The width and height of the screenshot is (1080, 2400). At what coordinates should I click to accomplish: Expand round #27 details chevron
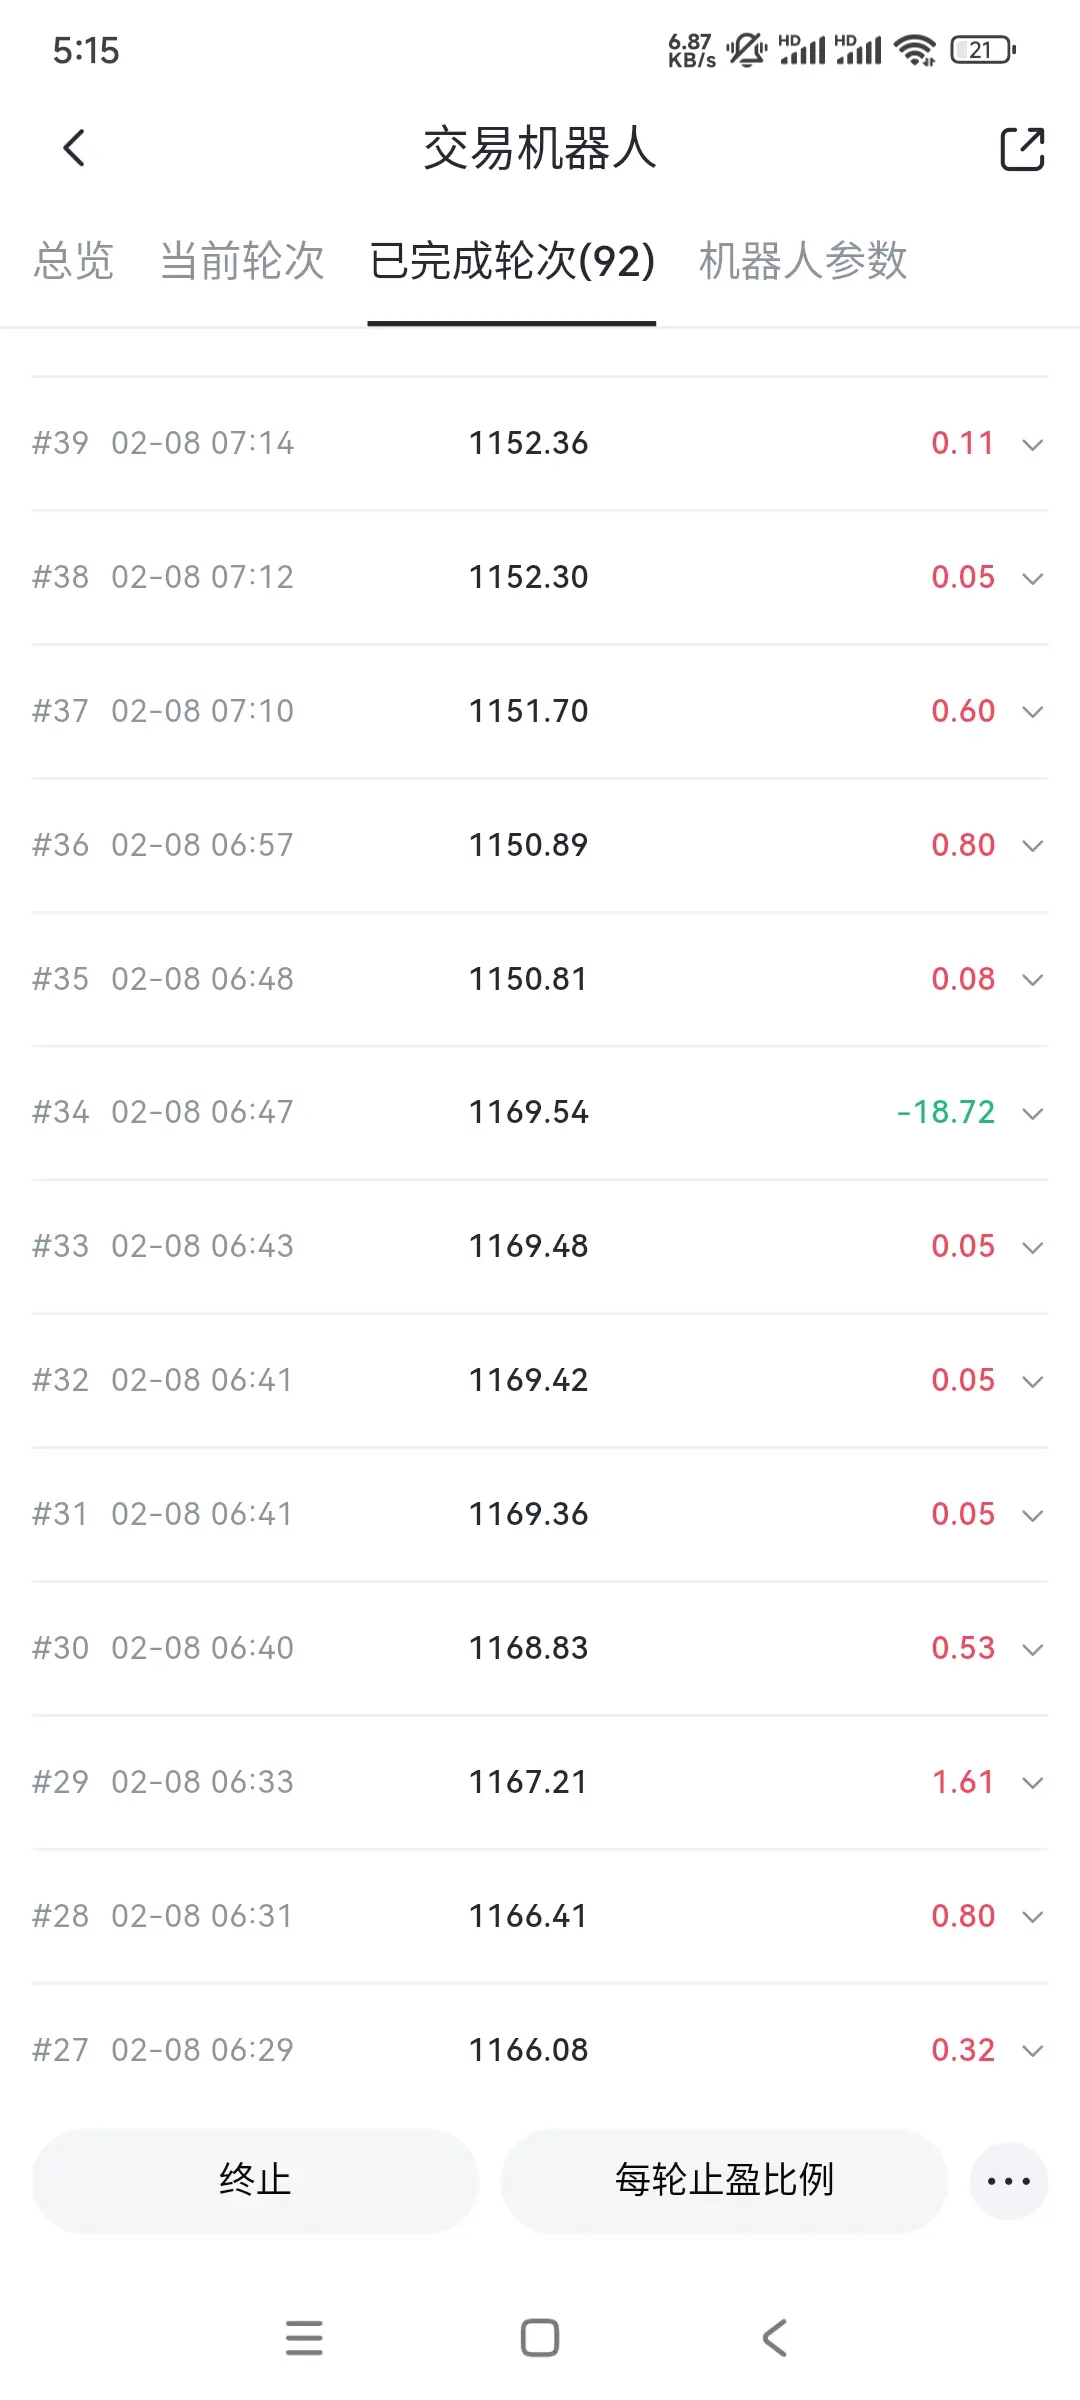point(1032,2050)
